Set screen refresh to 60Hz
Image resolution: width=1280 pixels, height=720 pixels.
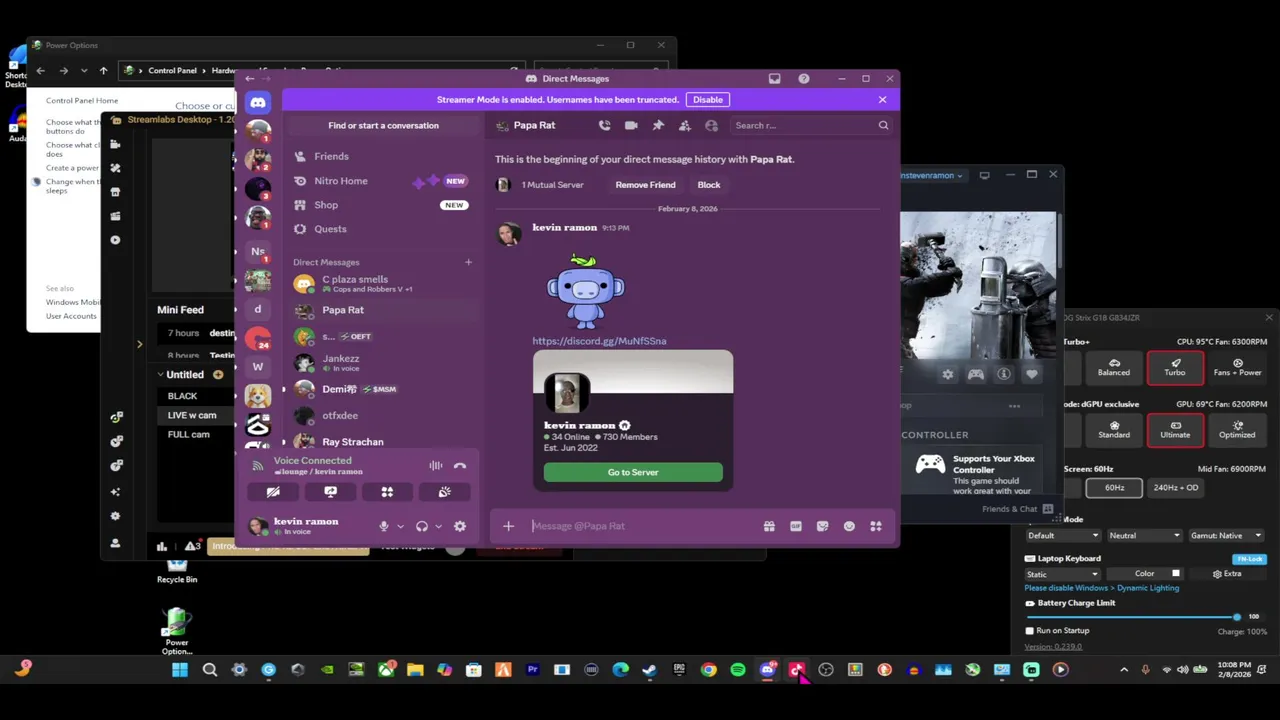point(1114,488)
